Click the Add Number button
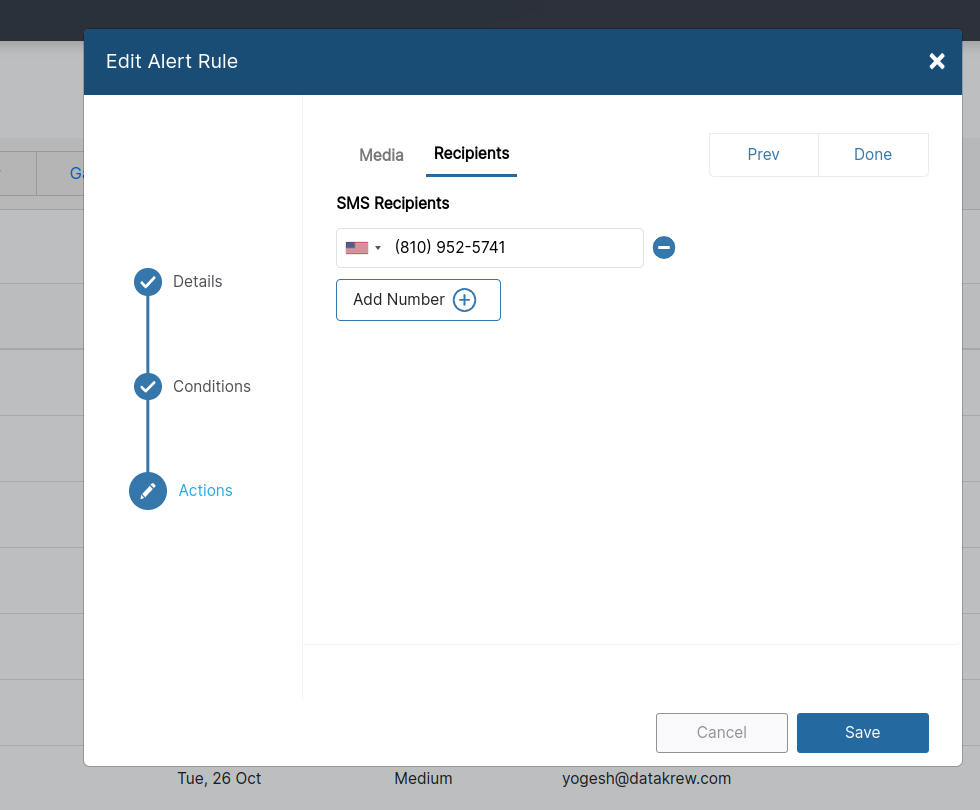The image size is (980, 810). [x=418, y=299]
